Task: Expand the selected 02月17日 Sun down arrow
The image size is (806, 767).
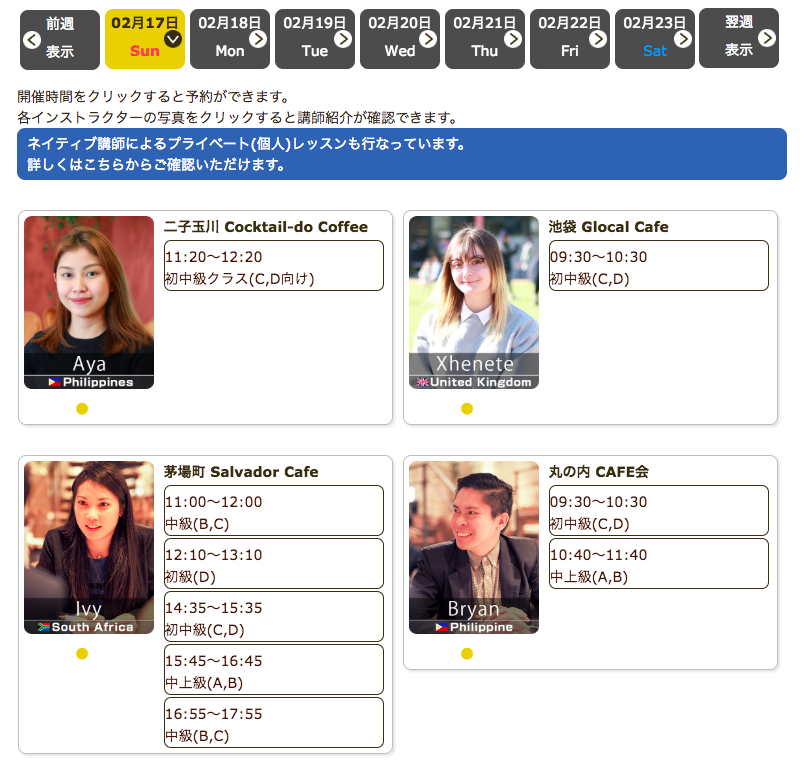Action: 172,39
